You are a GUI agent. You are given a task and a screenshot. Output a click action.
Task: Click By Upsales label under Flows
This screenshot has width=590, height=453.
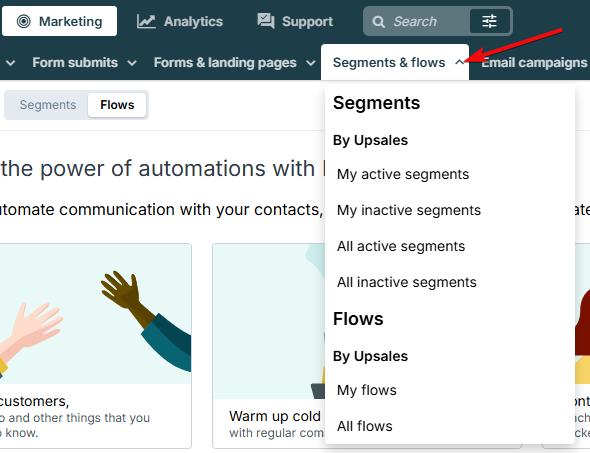[x=370, y=356]
